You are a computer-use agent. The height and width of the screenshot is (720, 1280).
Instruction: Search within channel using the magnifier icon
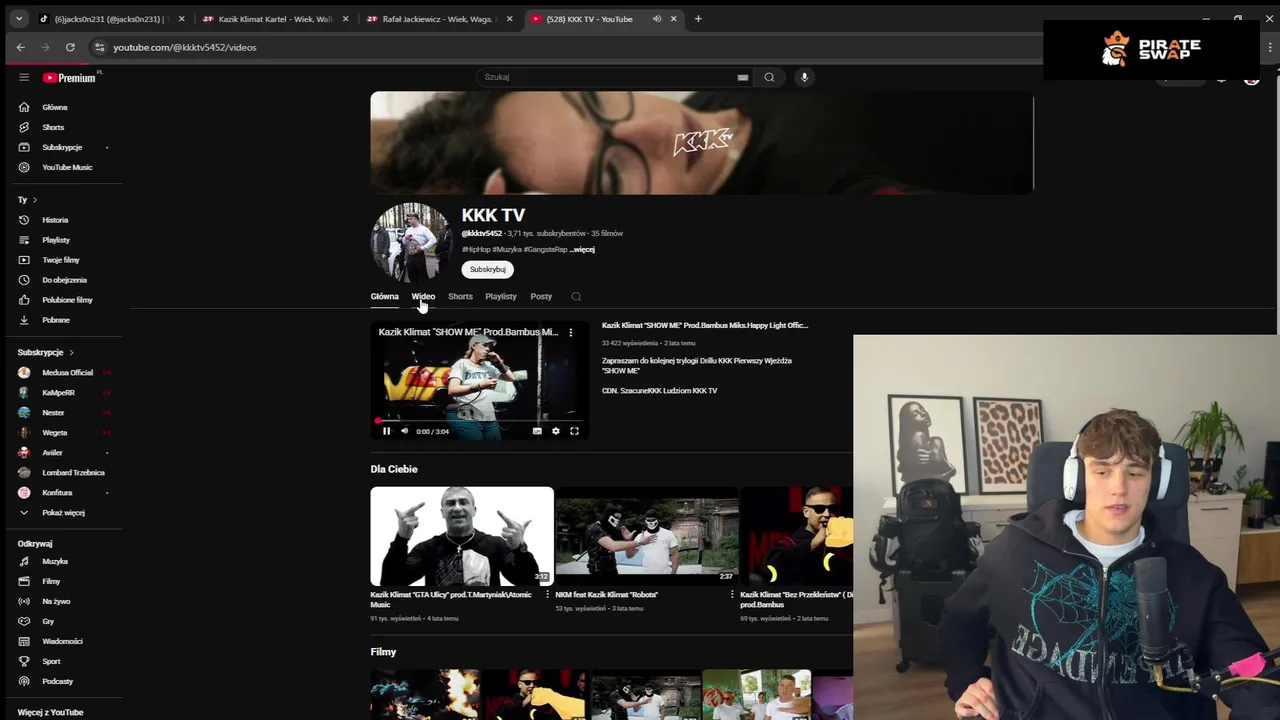[x=576, y=296]
